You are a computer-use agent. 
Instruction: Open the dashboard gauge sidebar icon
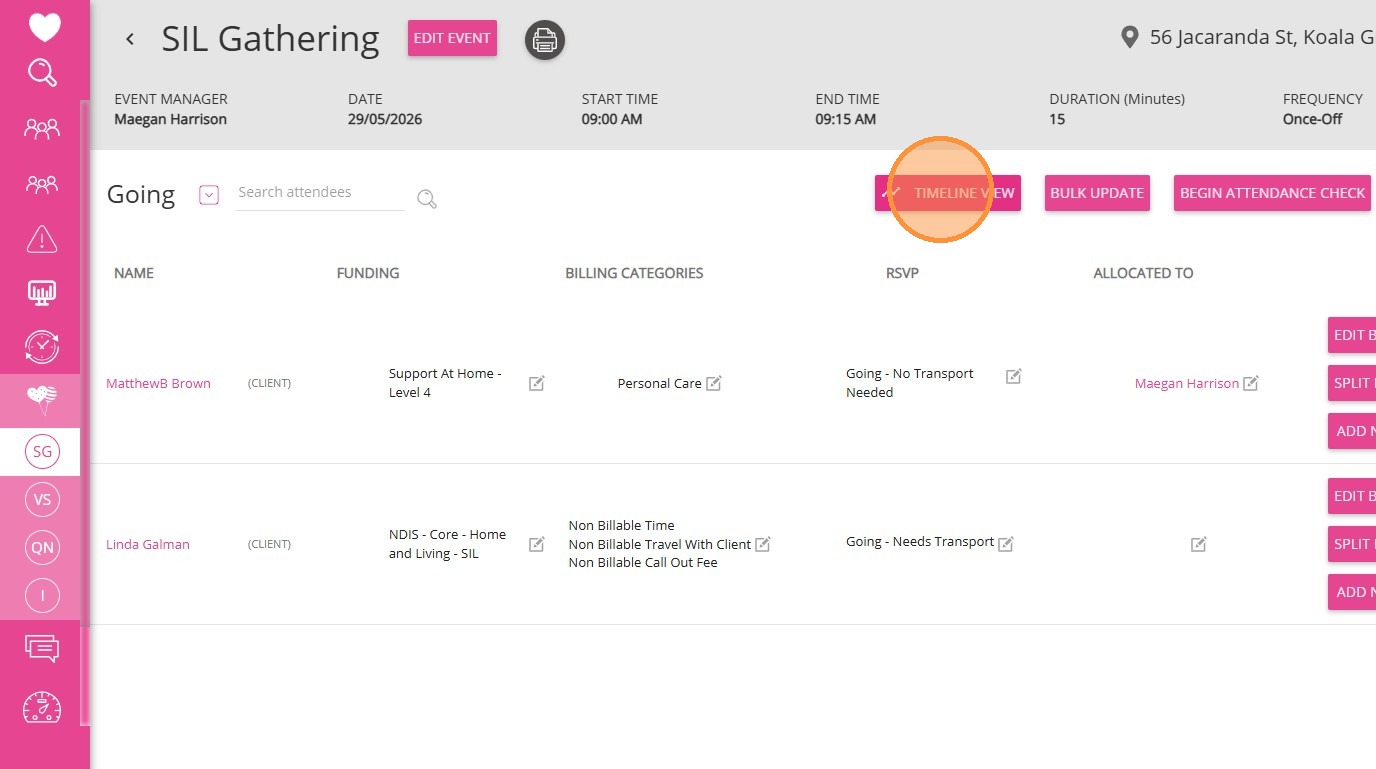[x=42, y=707]
